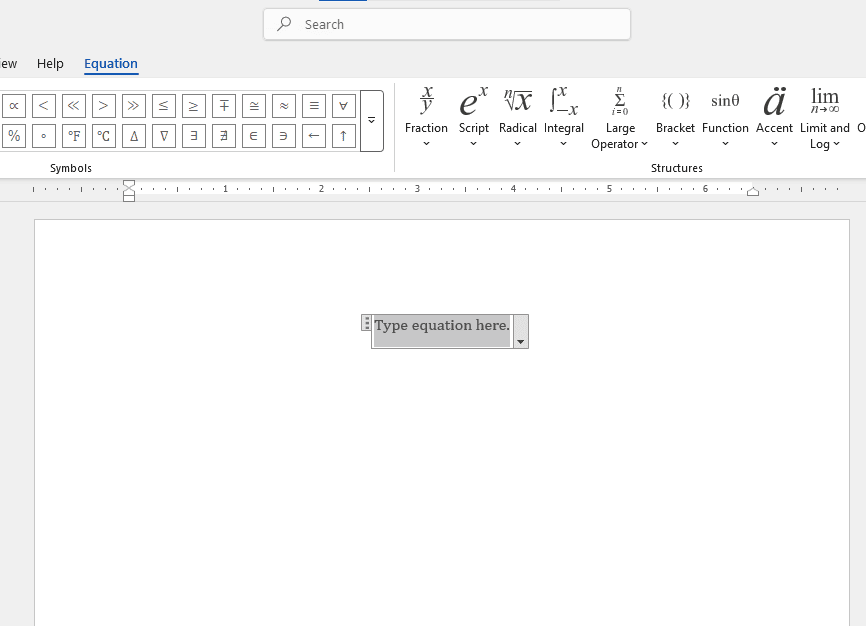The image size is (866, 626).
Task: Insert the there does not exist symbol
Action: [224, 136]
